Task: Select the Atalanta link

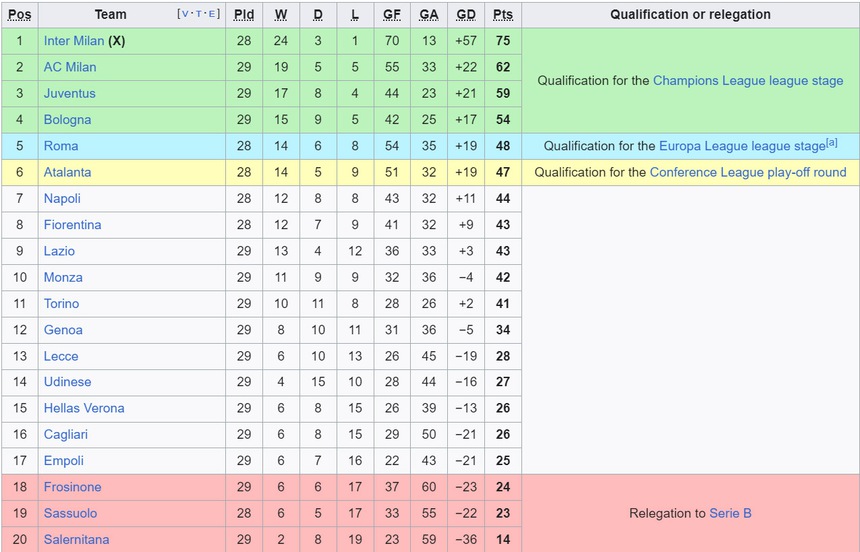Action: pyautogui.click(x=67, y=172)
